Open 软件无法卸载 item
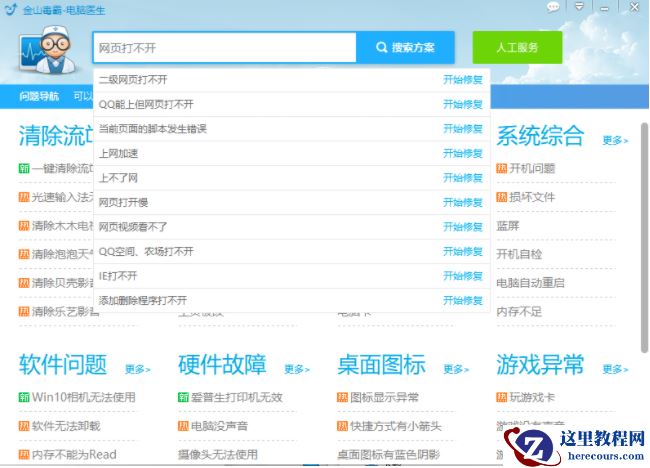650x468 pixels. pos(66,426)
